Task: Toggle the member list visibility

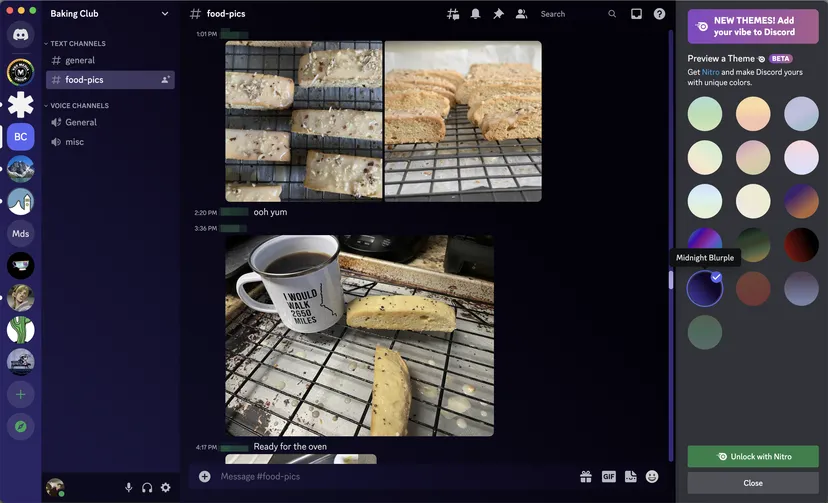Action: [x=521, y=14]
